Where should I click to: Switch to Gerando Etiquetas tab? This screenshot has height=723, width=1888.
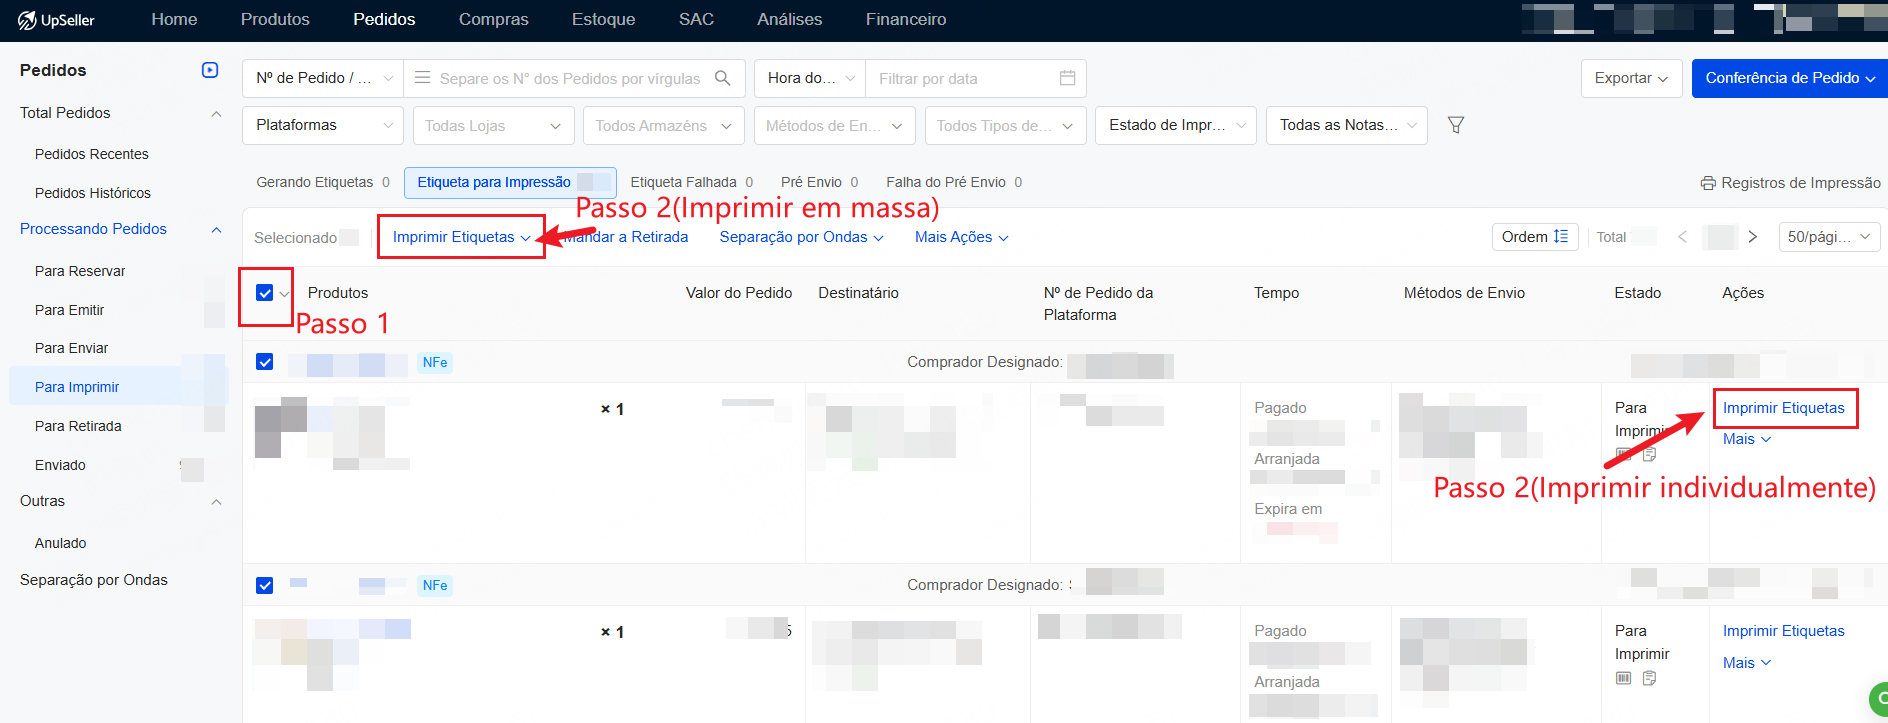coord(323,182)
